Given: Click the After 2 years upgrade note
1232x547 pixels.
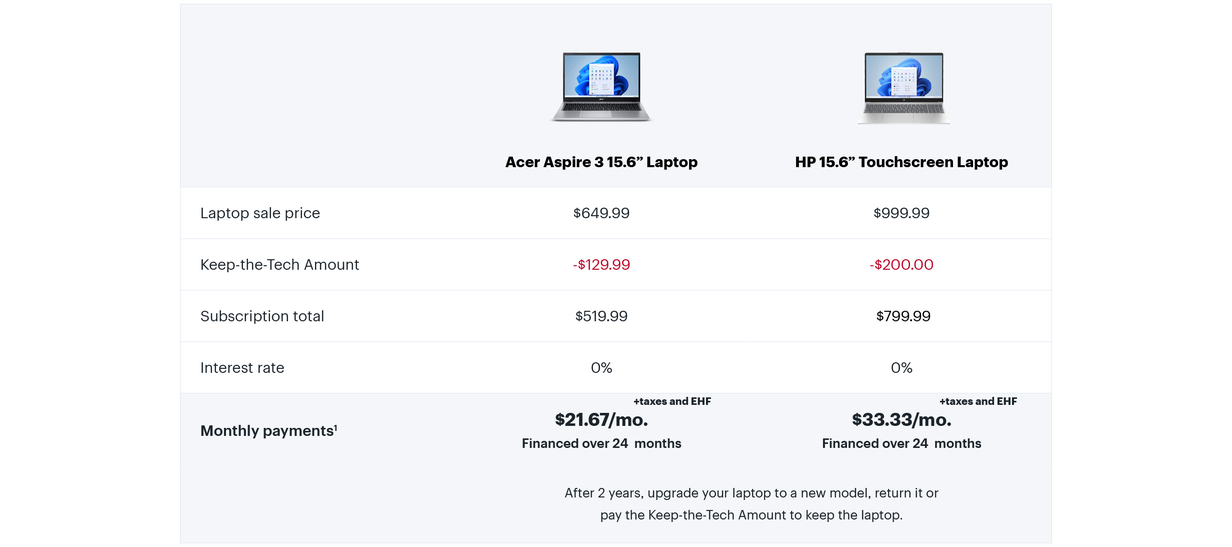Looking at the screenshot, I should click(x=751, y=504).
